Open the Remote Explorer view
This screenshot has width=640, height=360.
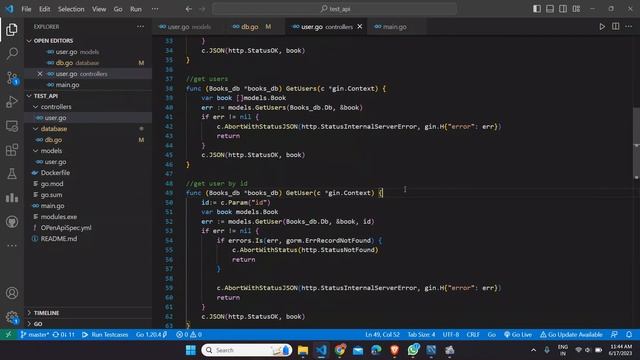click(x=12, y=126)
